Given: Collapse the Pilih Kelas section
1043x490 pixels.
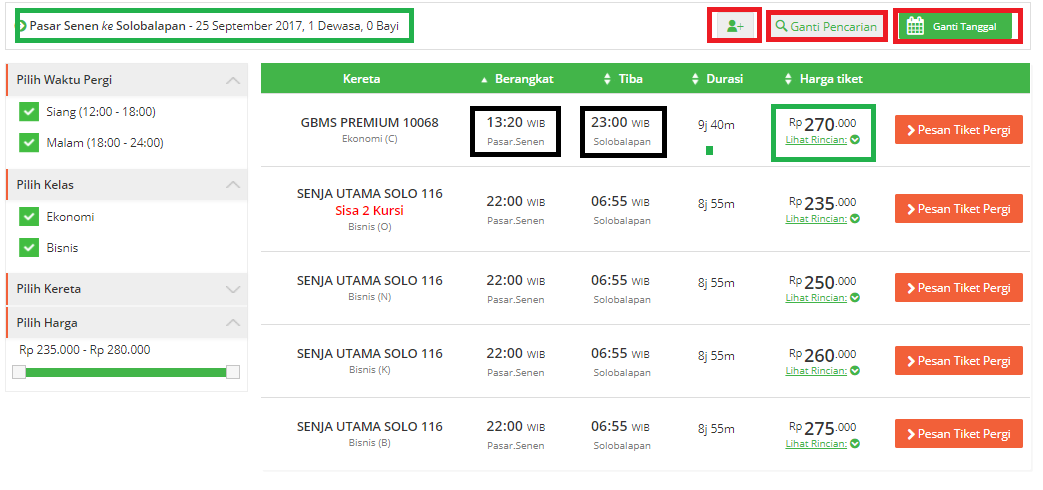Looking at the screenshot, I should point(233,185).
